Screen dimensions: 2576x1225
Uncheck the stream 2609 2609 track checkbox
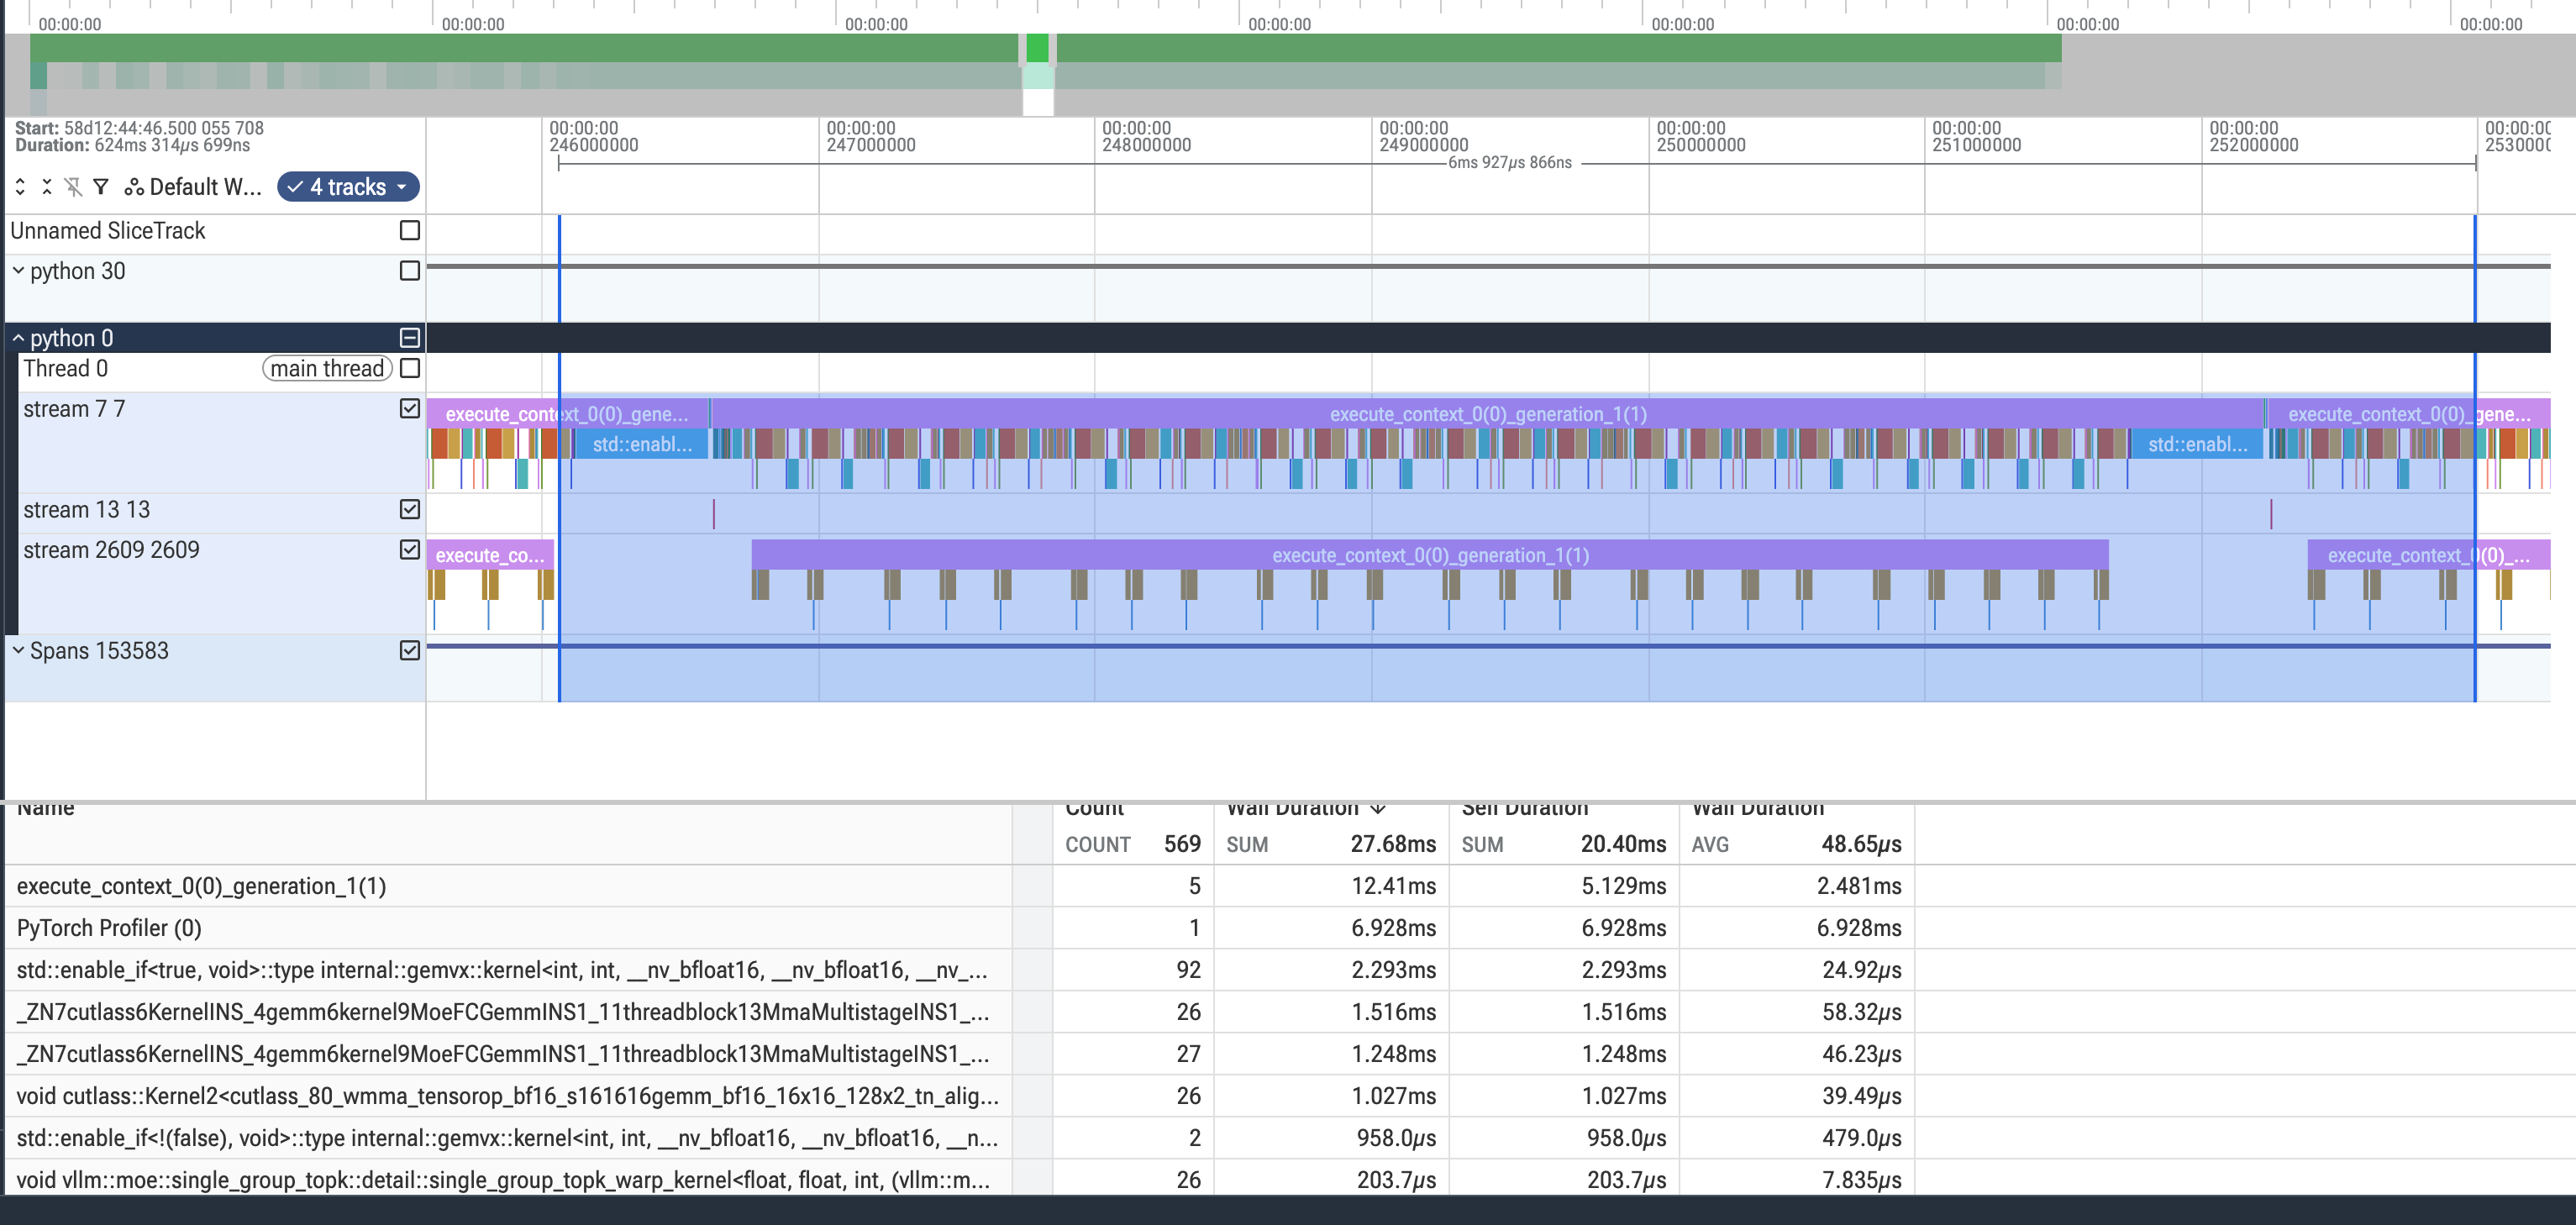pyautogui.click(x=409, y=549)
